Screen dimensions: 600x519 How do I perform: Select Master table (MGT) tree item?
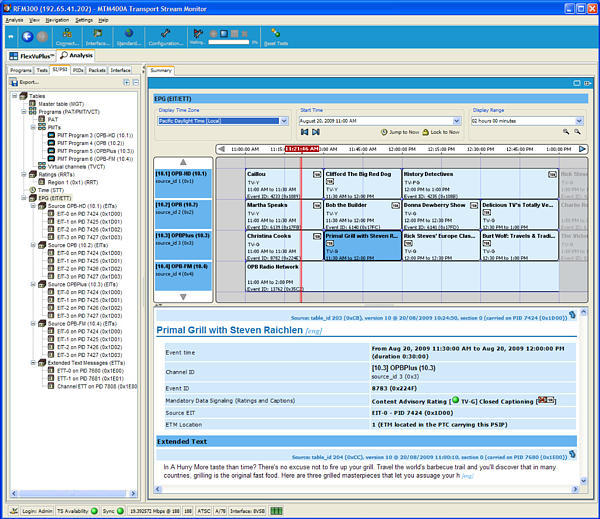tap(58, 104)
